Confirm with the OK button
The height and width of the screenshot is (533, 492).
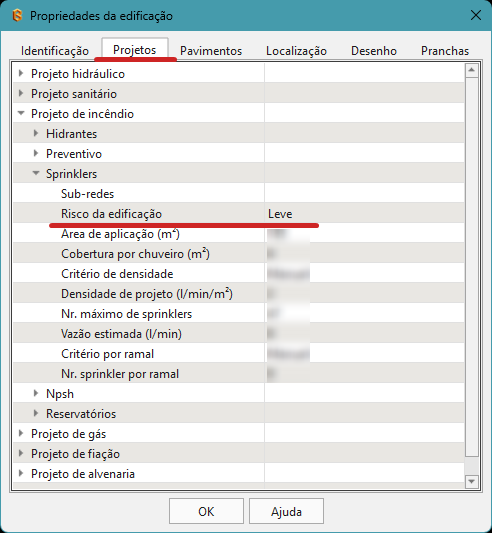206,511
